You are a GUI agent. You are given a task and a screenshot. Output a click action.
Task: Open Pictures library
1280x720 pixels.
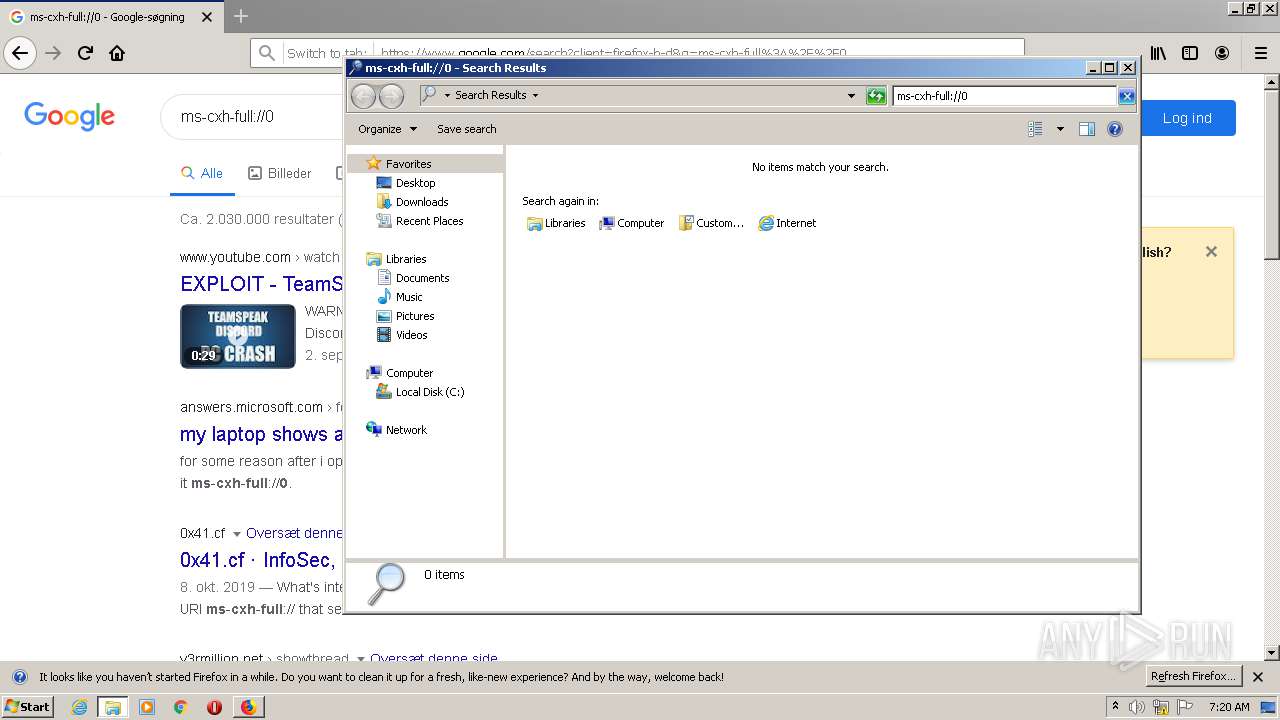tap(405, 316)
